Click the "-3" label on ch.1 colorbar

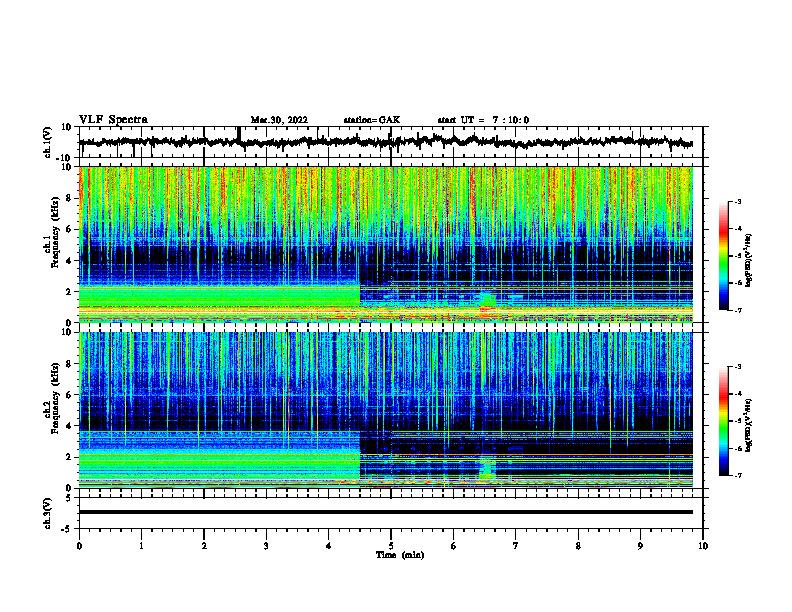(737, 201)
